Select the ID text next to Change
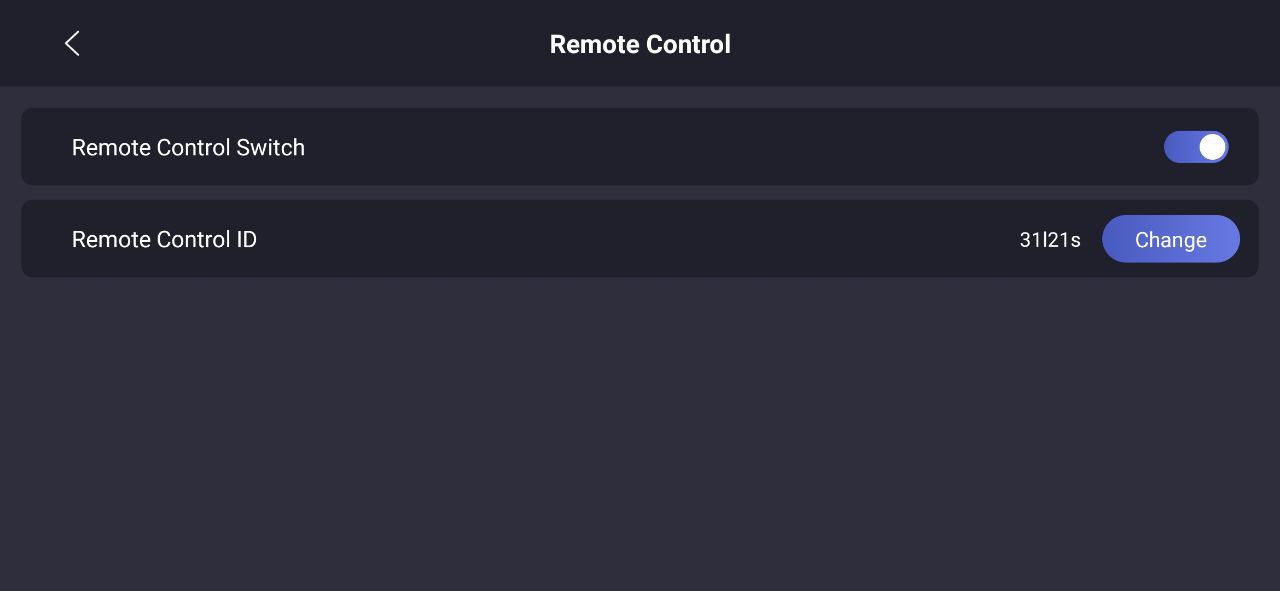1280x591 pixels. coord(1049,240)
